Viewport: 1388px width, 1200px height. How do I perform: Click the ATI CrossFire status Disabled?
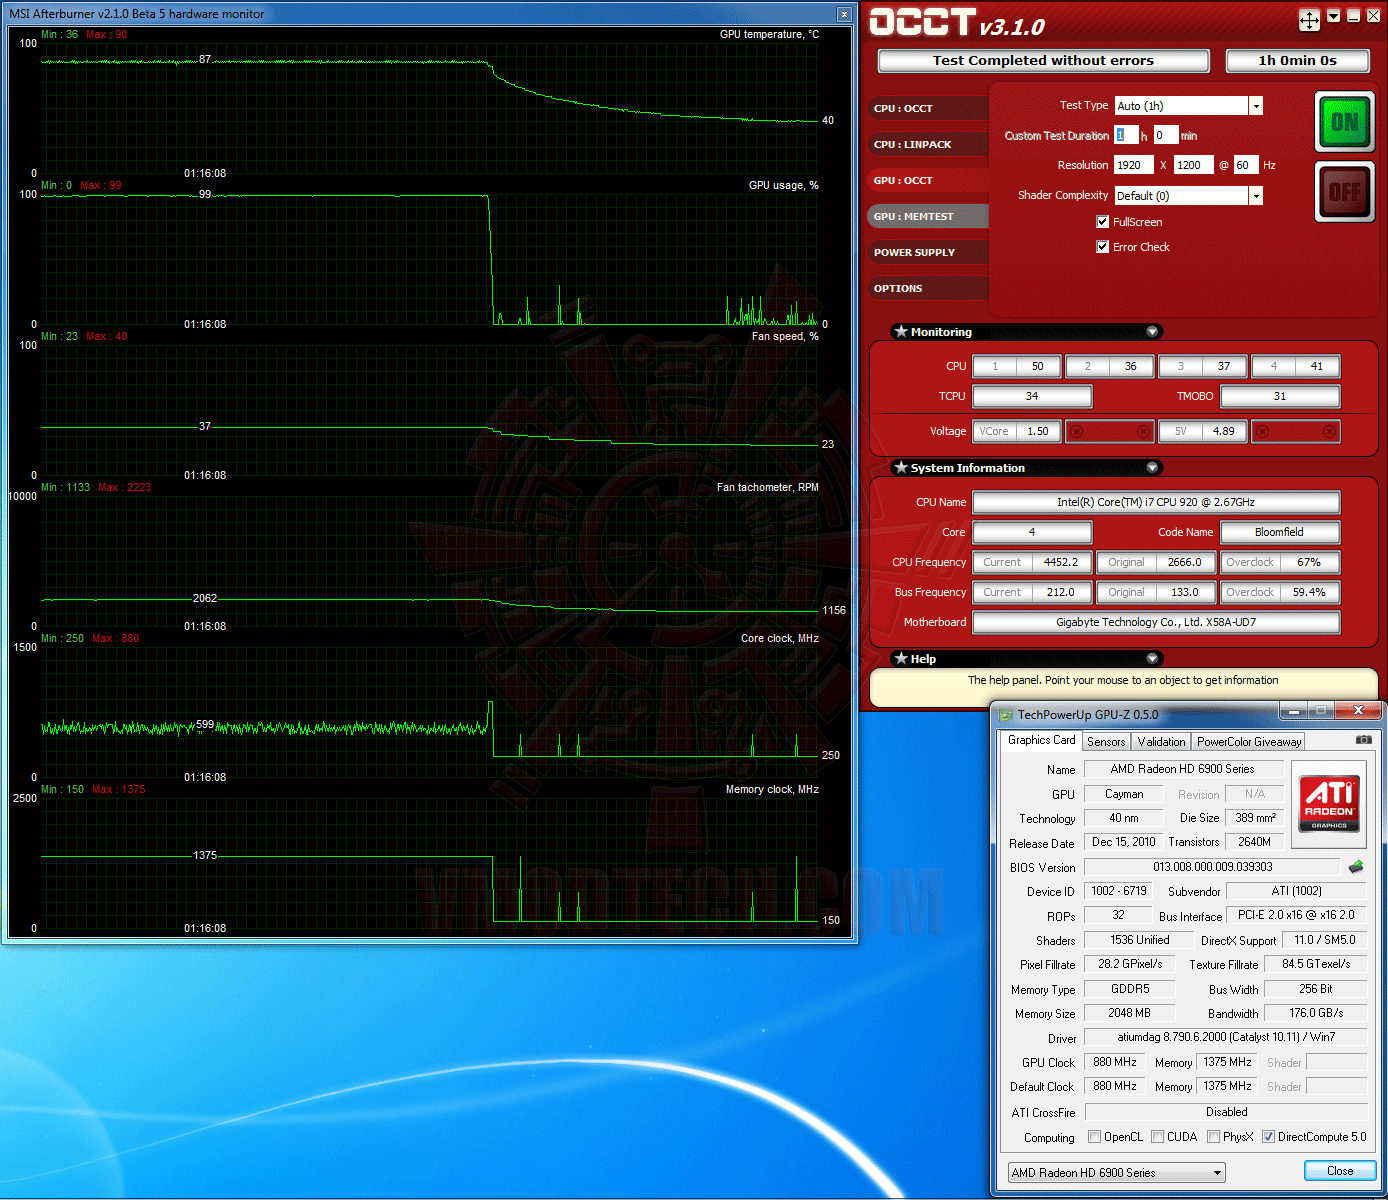pos(1226,1112)
